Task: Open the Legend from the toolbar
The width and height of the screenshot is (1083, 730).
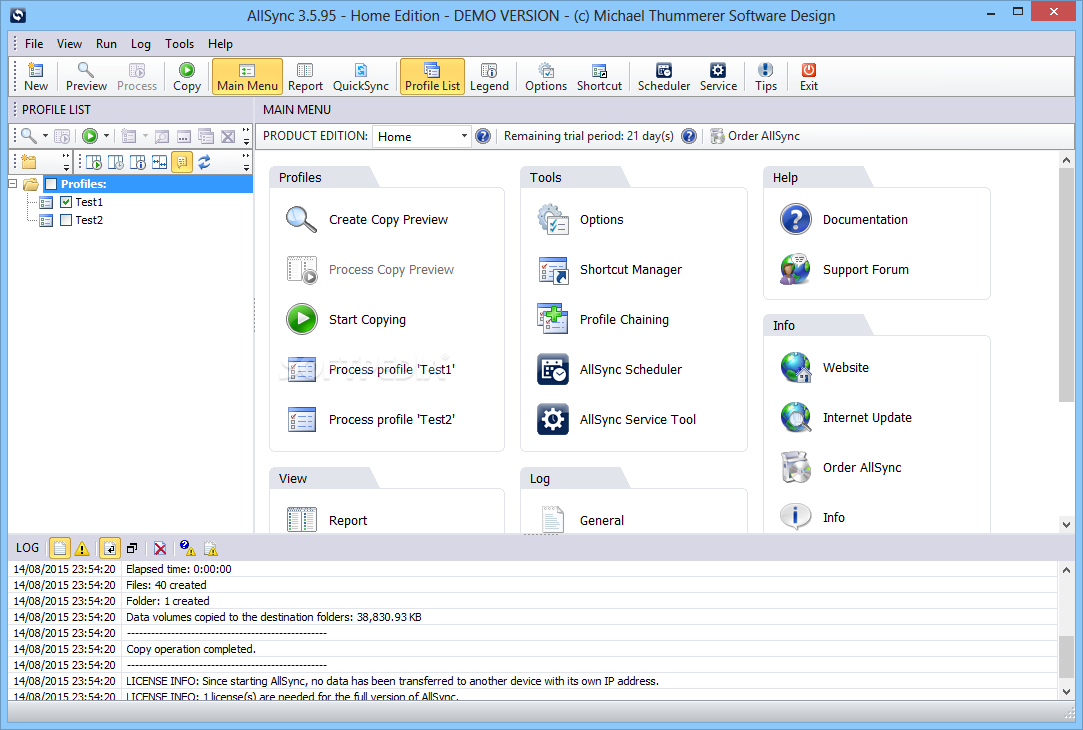Action: (x=489, y=77)
